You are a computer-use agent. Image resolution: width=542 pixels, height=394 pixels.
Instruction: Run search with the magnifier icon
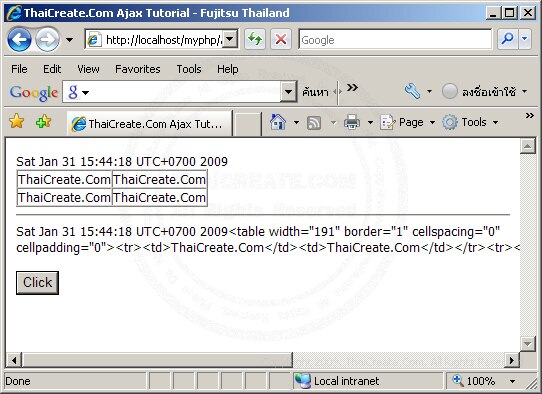pos(507,40)
